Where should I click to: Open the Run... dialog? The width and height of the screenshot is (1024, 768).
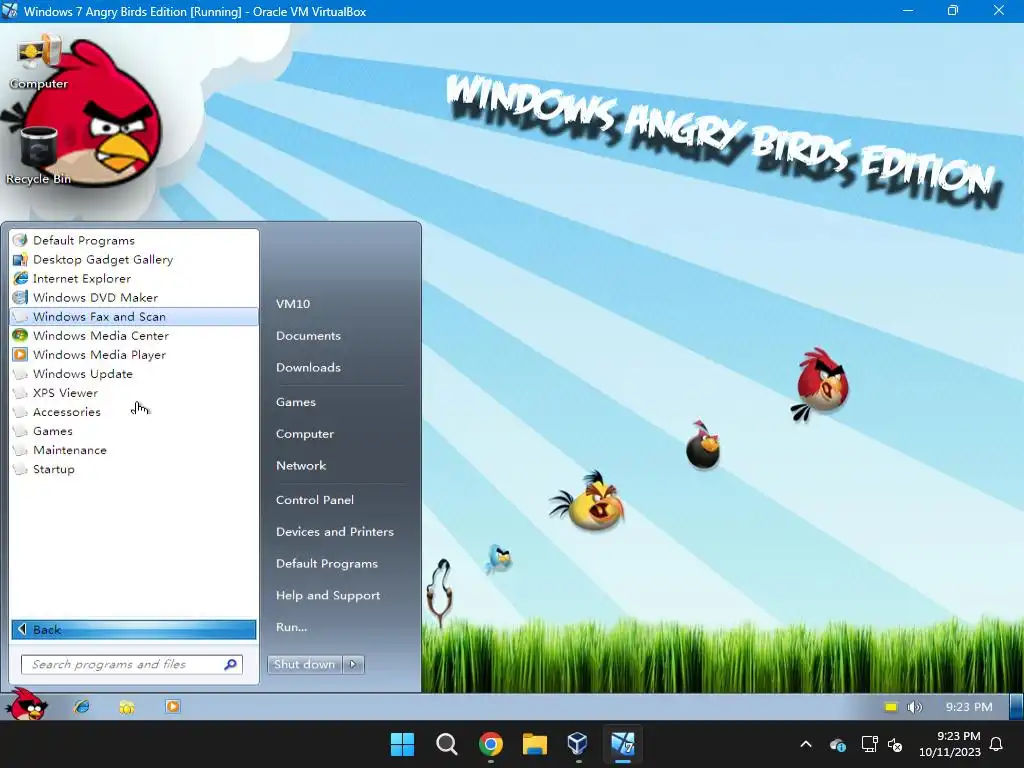(291, 627)
